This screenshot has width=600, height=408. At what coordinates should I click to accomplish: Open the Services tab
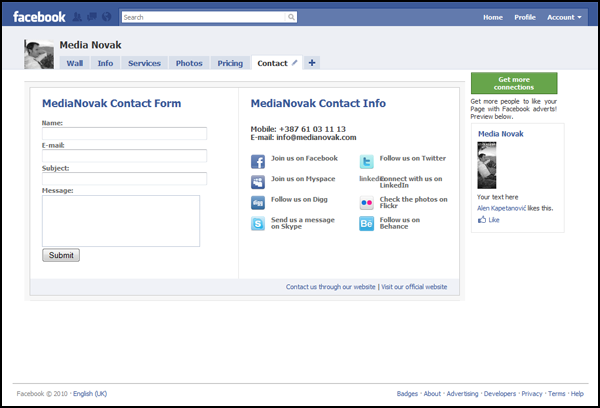coord(144,63)
